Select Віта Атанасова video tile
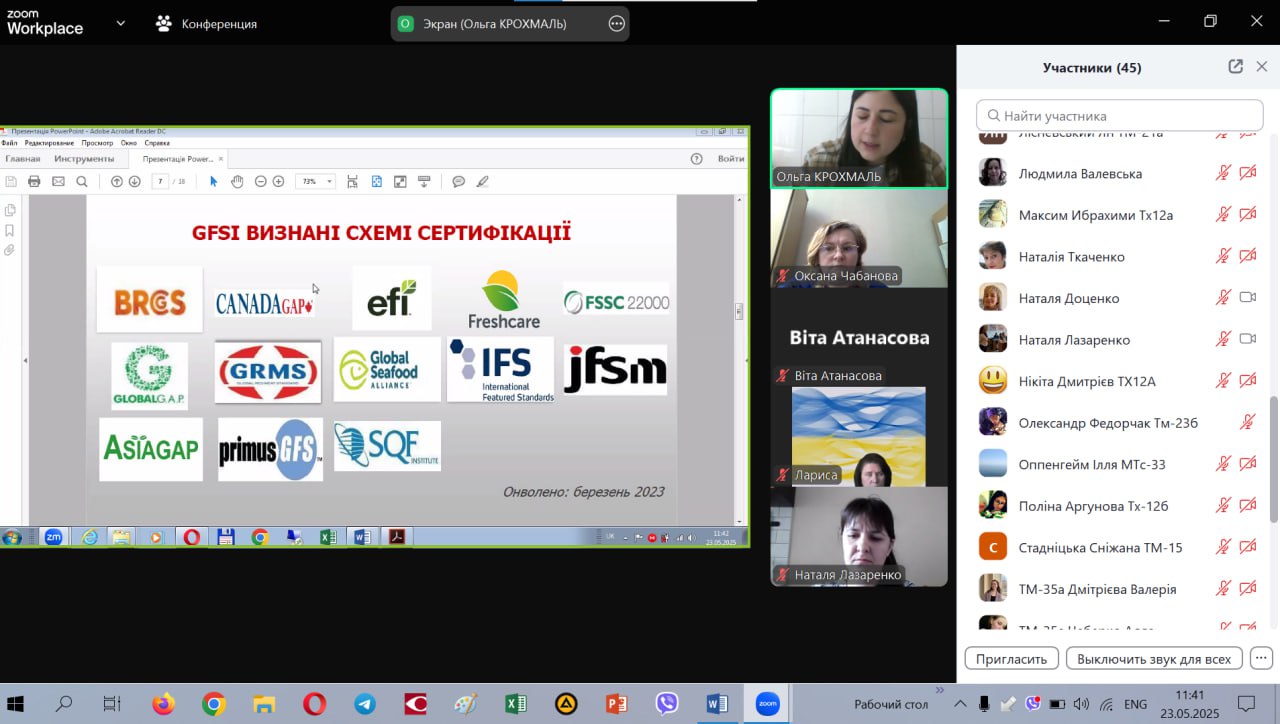The height and width of the screenshot is (724, 1280). point(859,337)
